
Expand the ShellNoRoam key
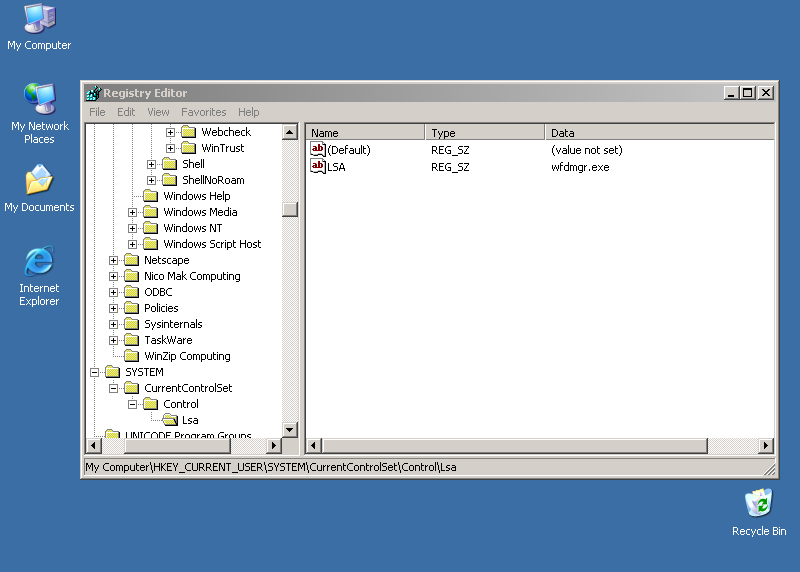tap(152, 180)
